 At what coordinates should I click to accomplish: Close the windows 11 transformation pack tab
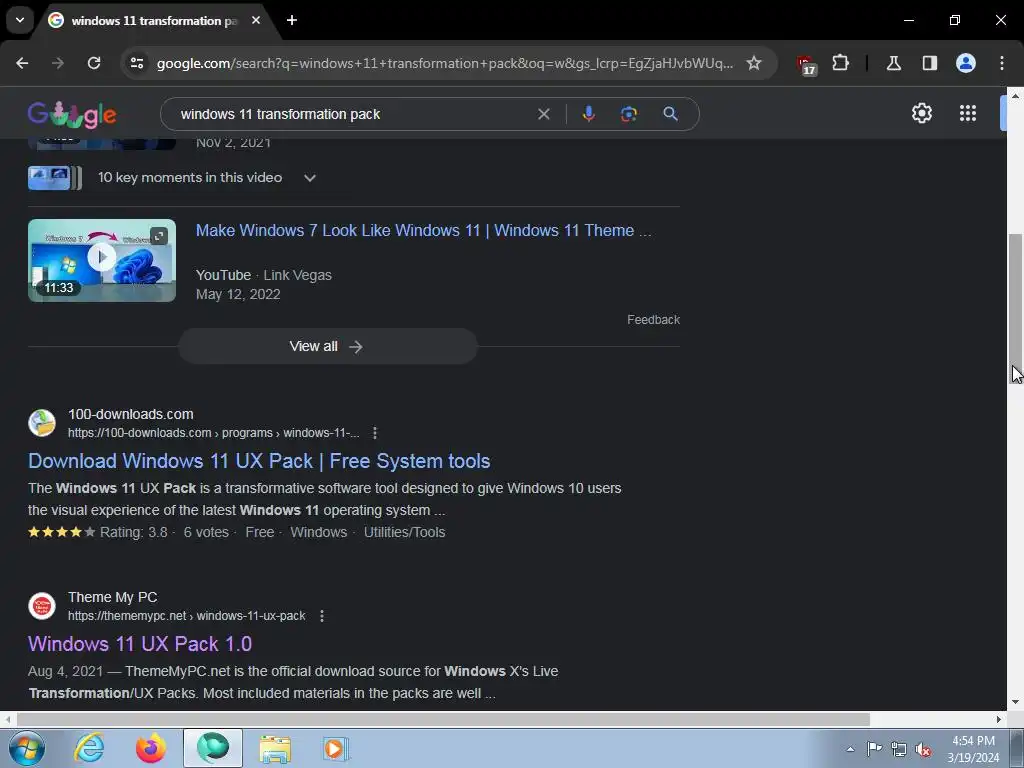tap(256, 20)
